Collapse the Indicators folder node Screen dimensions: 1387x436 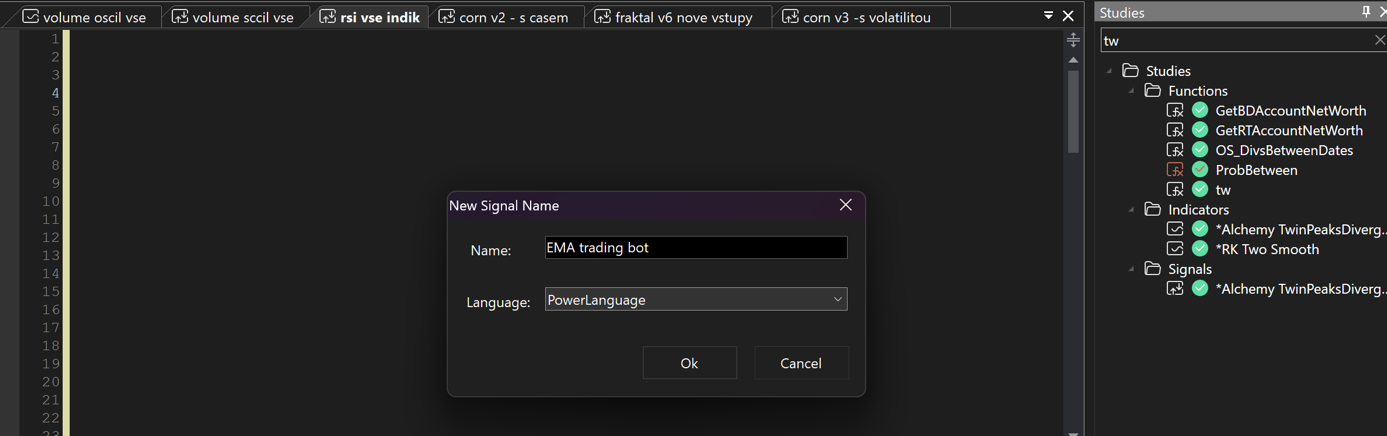pos(1132,210)
